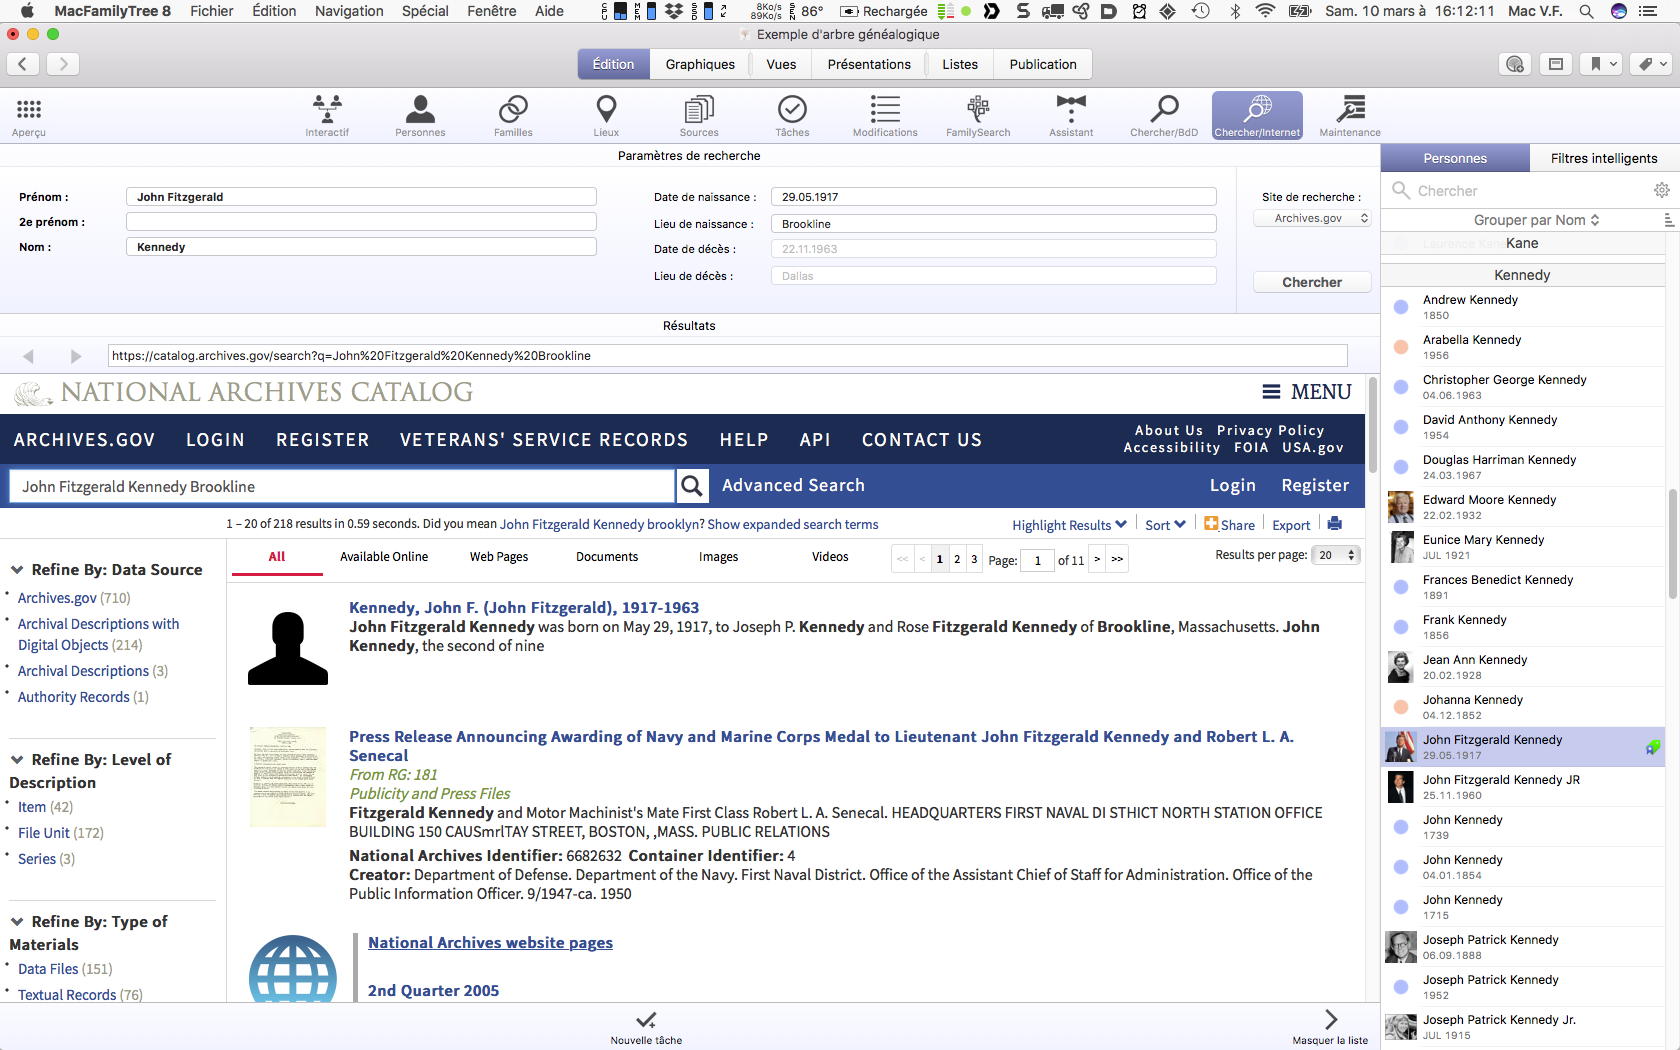1680x1050 pixels.
Task: Click the Press Release document thumbnail
Action: click(288, 777)
